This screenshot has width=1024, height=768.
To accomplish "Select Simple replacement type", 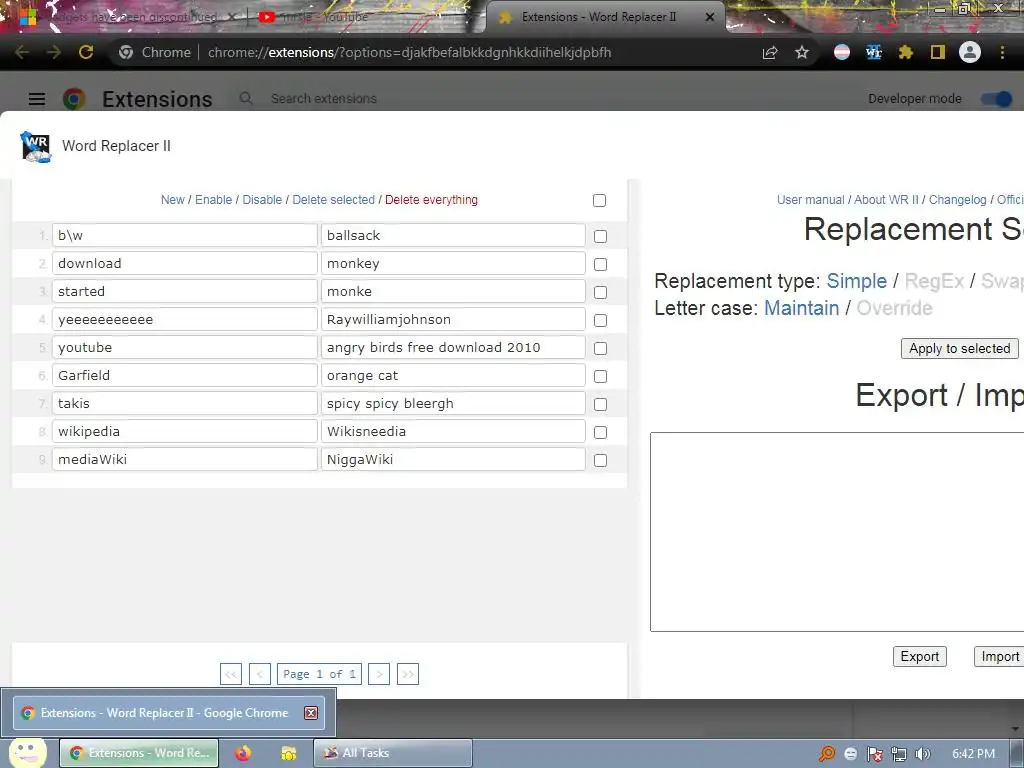I will click(x=857, y=281).
